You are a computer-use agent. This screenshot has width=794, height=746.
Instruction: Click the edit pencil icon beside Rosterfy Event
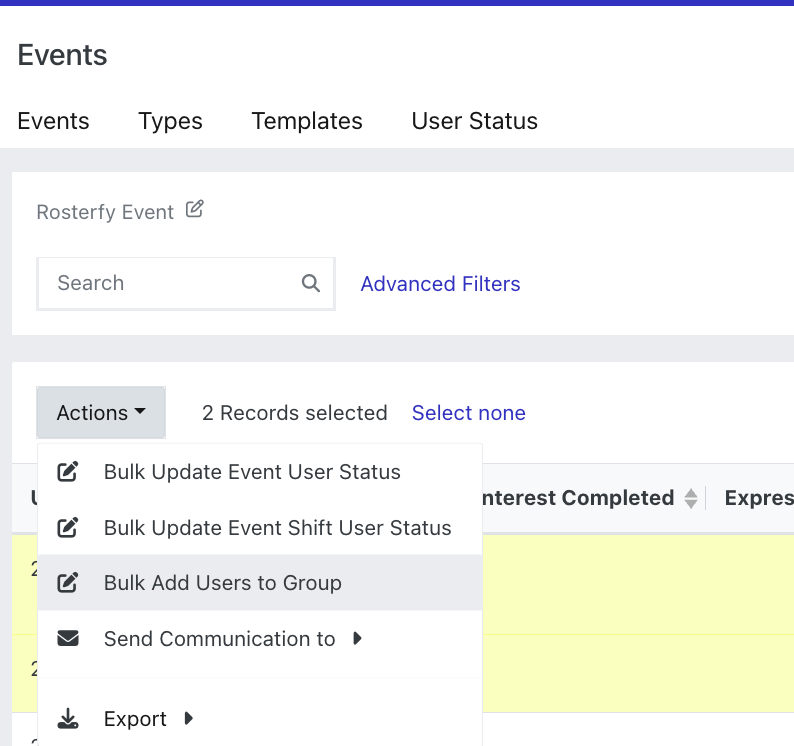tap(195, 210)
